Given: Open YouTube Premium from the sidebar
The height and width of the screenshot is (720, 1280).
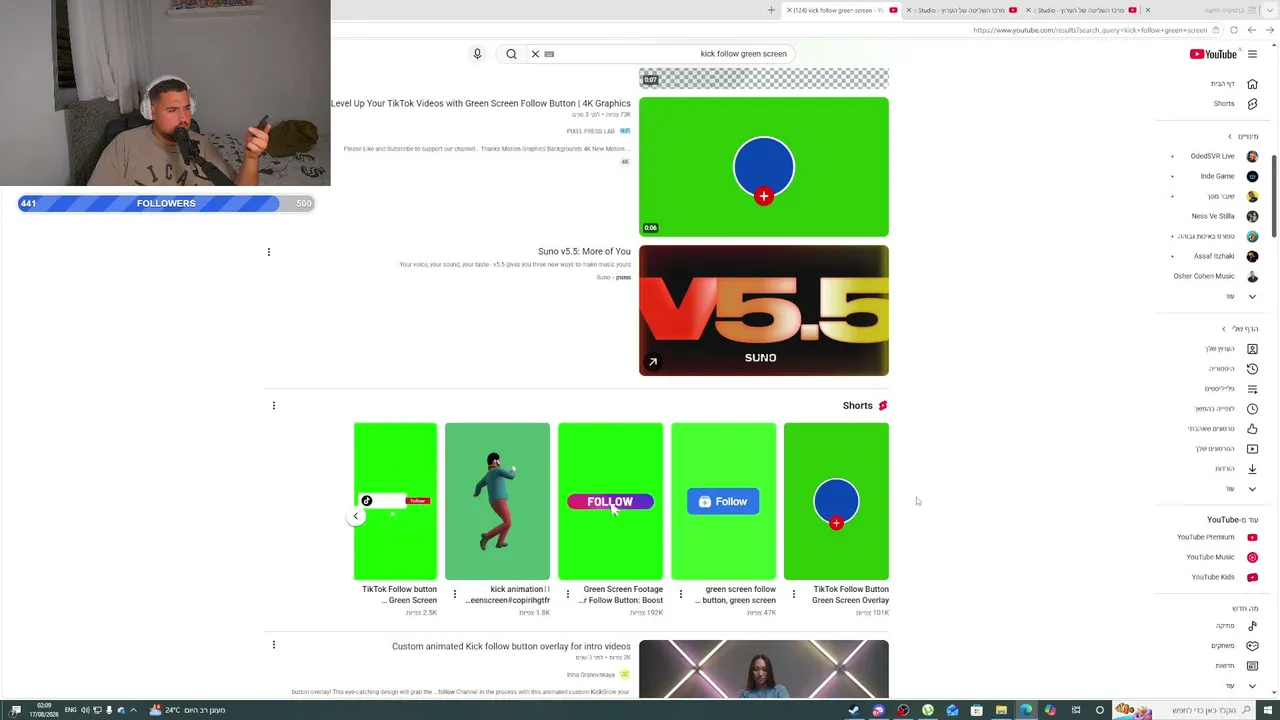Looking at the screenshot, I should click(x=1217, y=537).
